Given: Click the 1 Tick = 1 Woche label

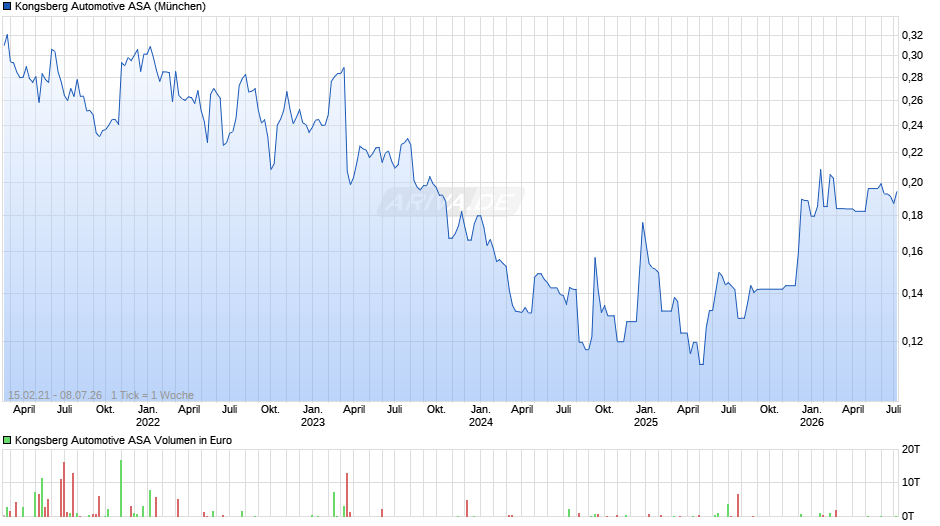Looking at the screenshot, I should coord(152,395).
